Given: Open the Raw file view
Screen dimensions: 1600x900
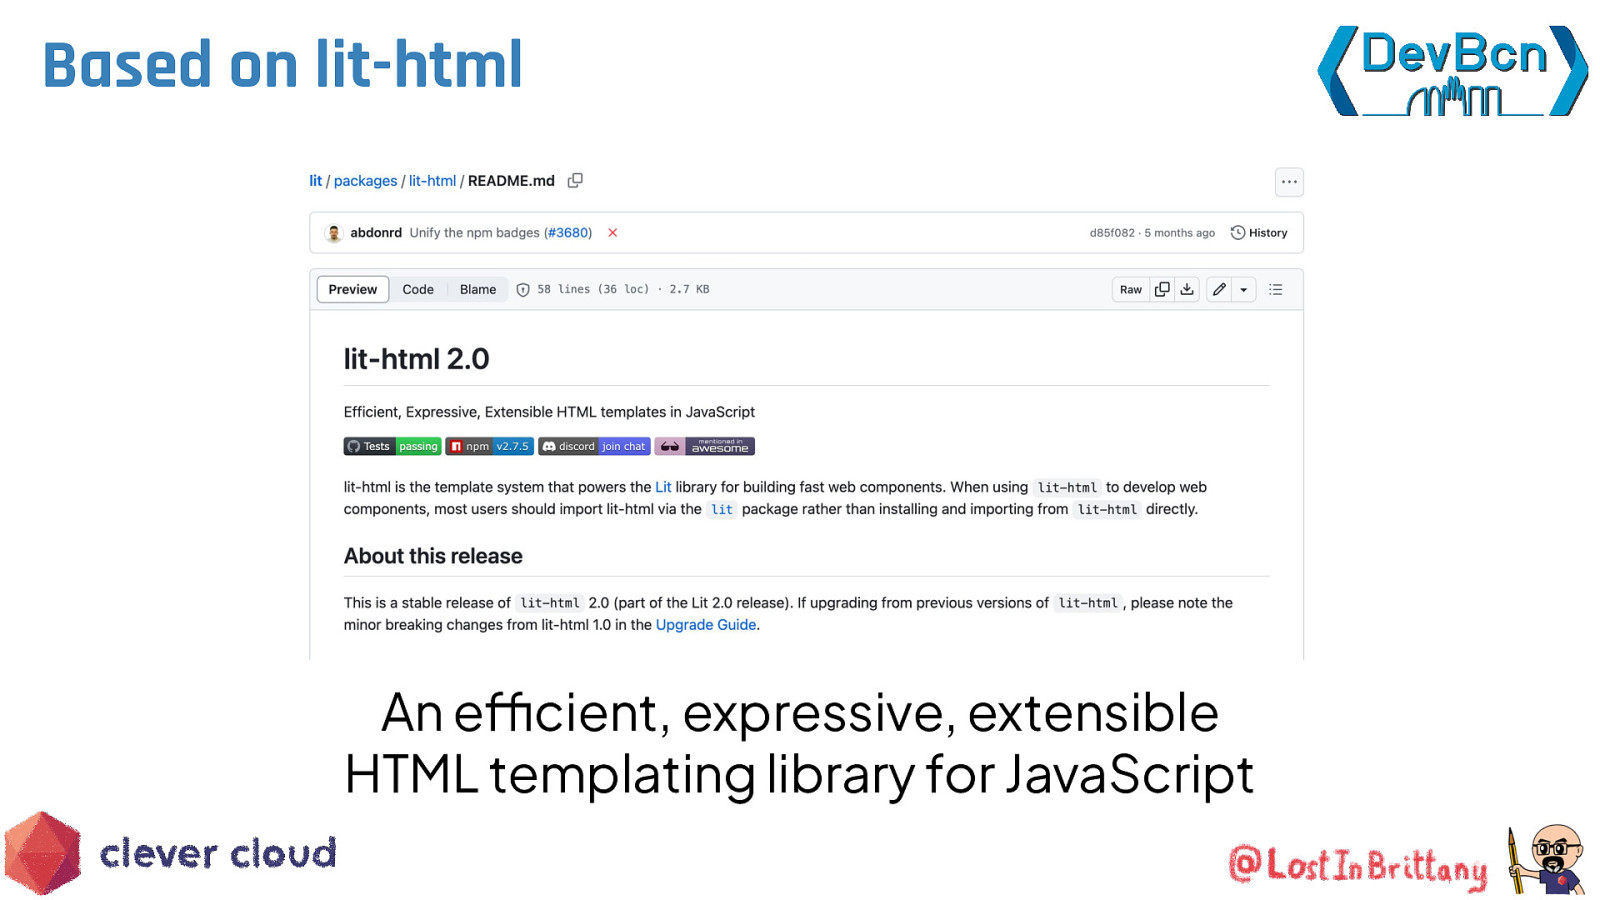Looking at the screenshot, I should pyautogui.click(x=1131, y=290).
